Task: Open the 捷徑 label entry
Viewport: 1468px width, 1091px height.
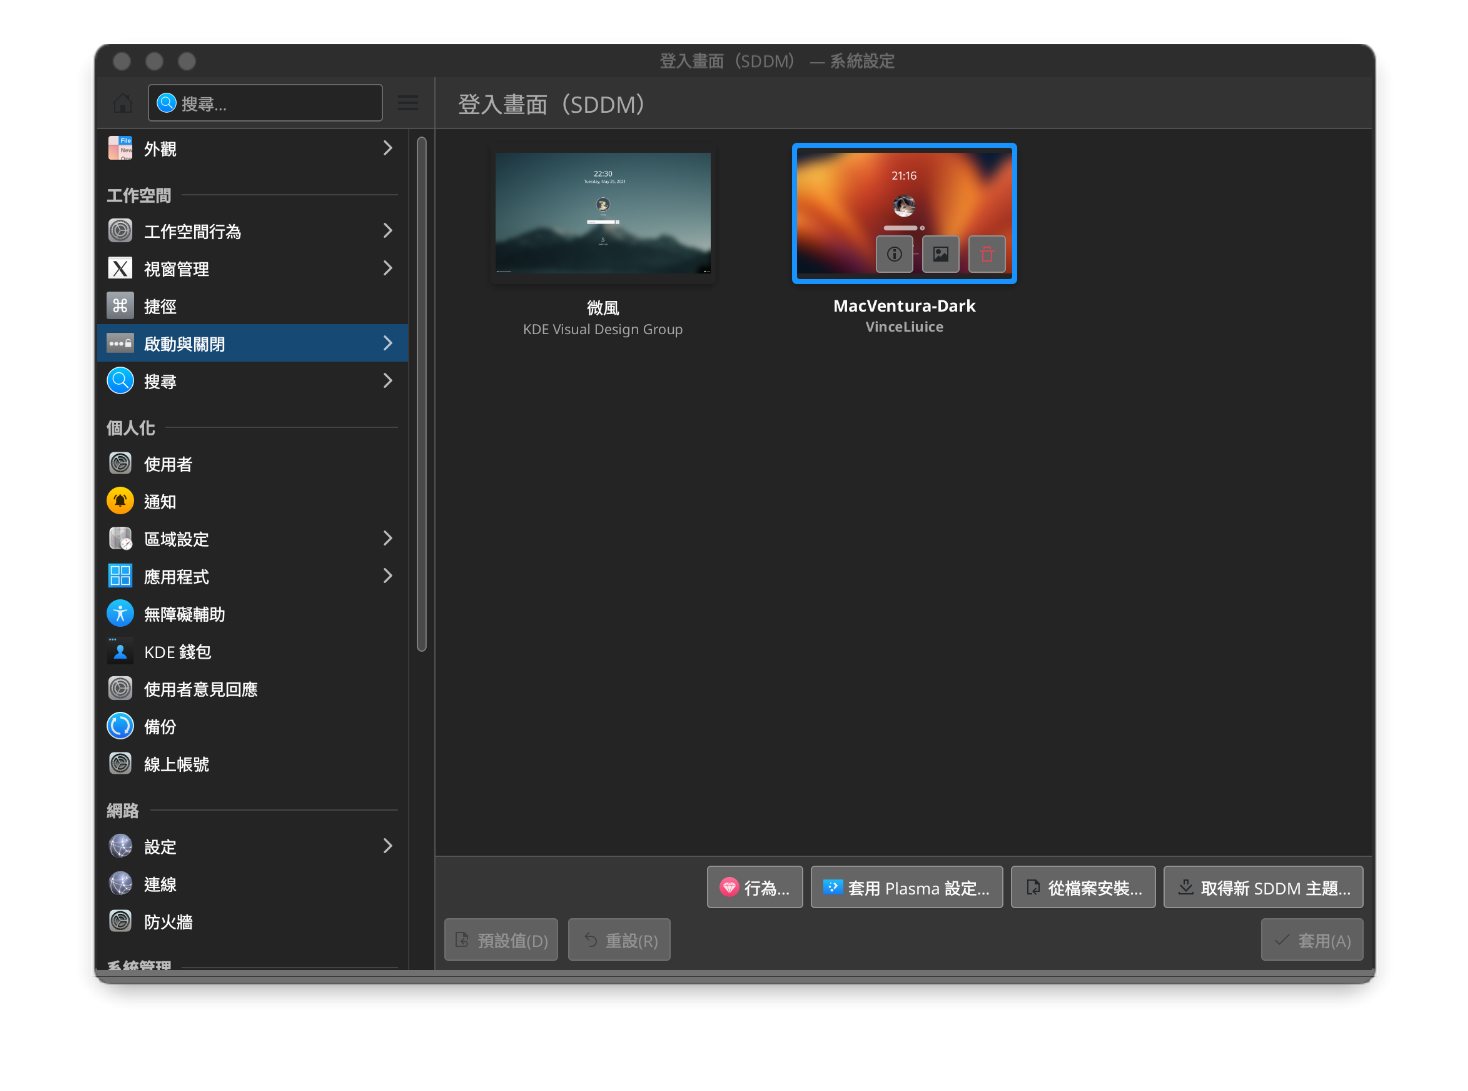Action: [x=160, y=307]
